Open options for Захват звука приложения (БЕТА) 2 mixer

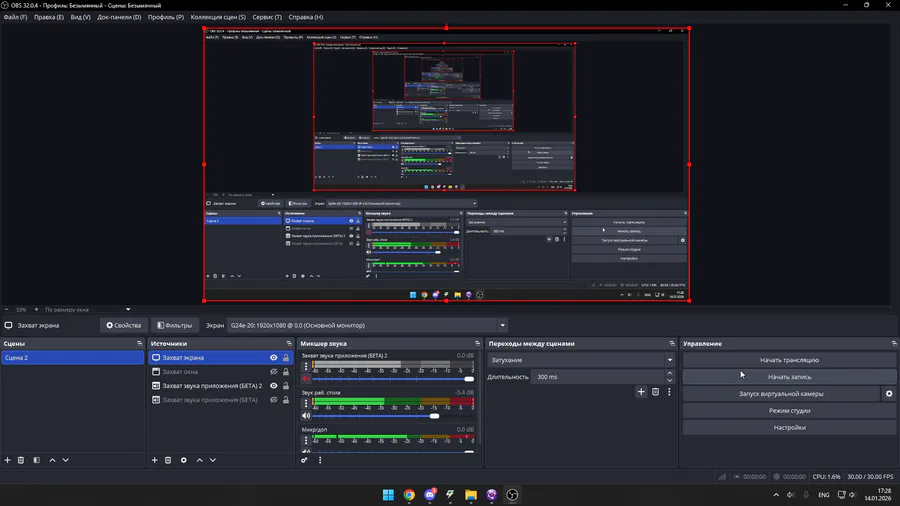coord(306,365)
